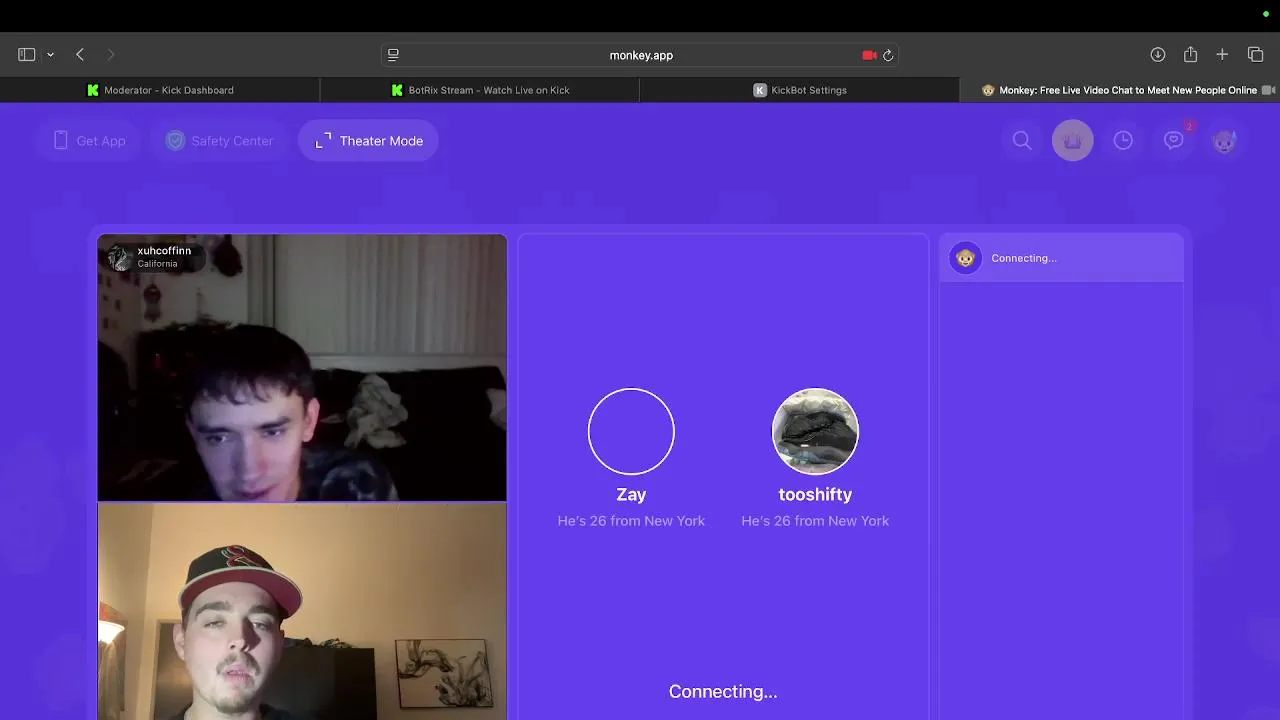Click the Kick favicon on Moderator tab

click(93, 90)
